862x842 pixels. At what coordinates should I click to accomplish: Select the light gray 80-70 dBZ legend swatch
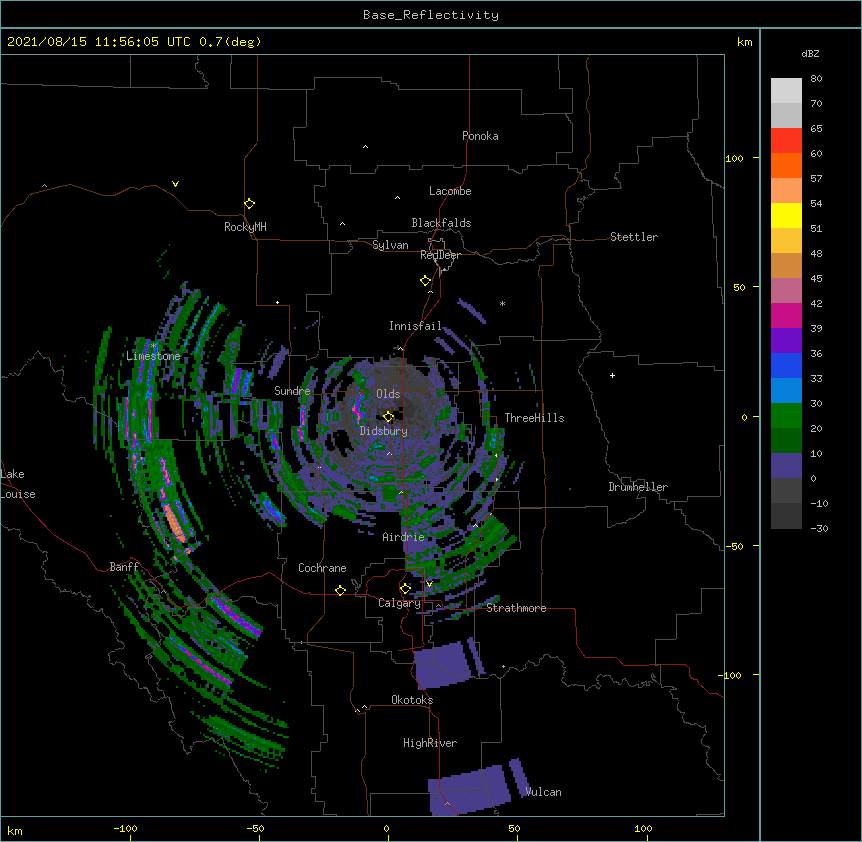pos(786,91)
